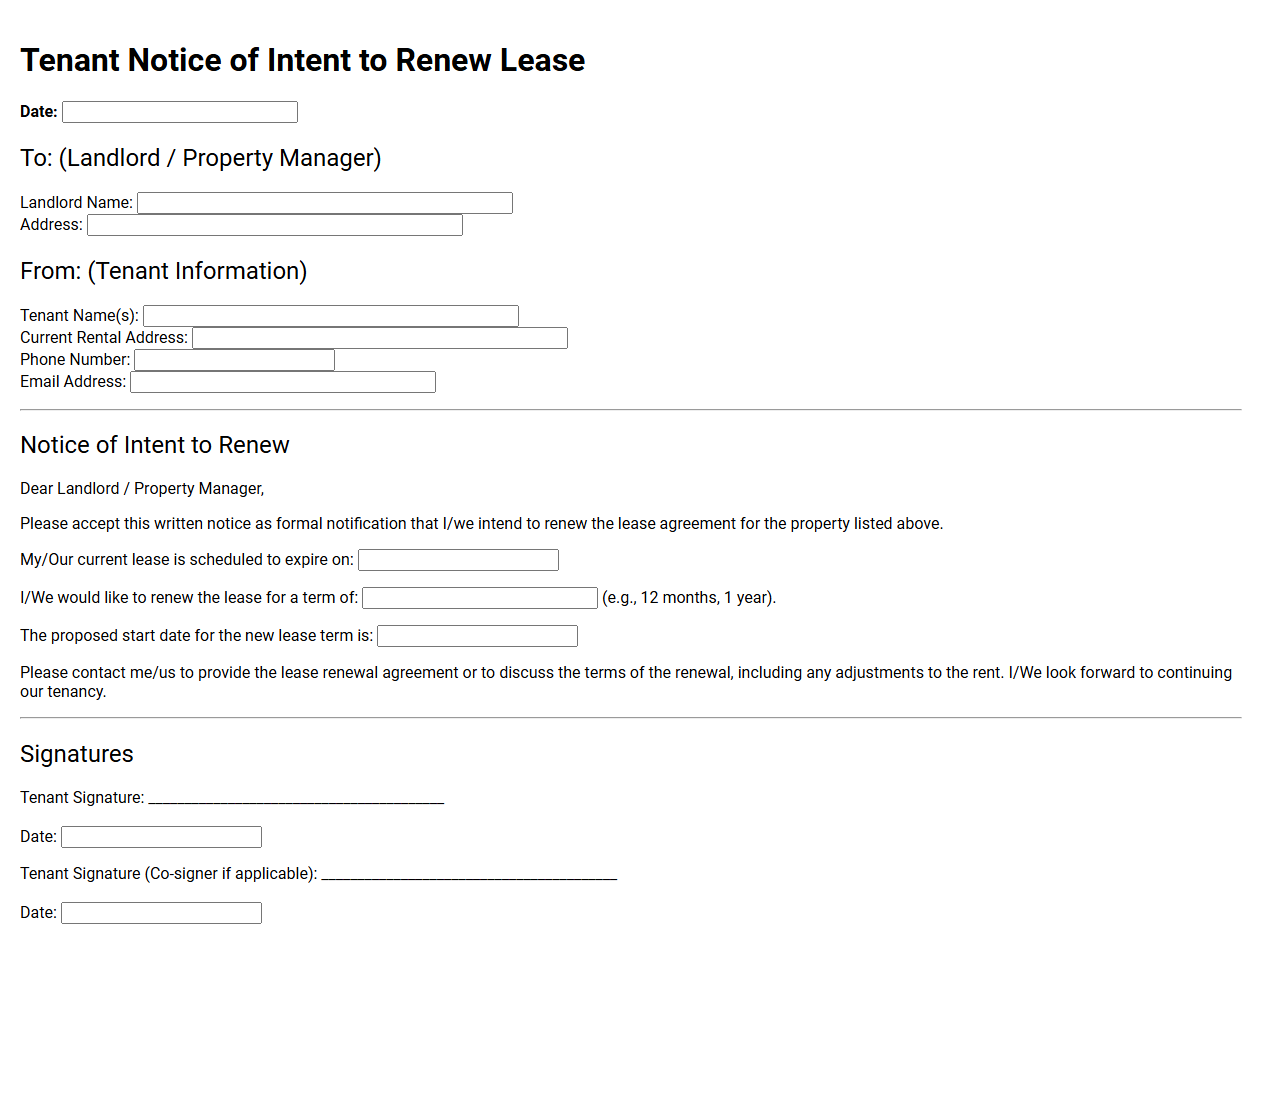Click the '(e.g., 12 months, 1 year).' hint

689,598
